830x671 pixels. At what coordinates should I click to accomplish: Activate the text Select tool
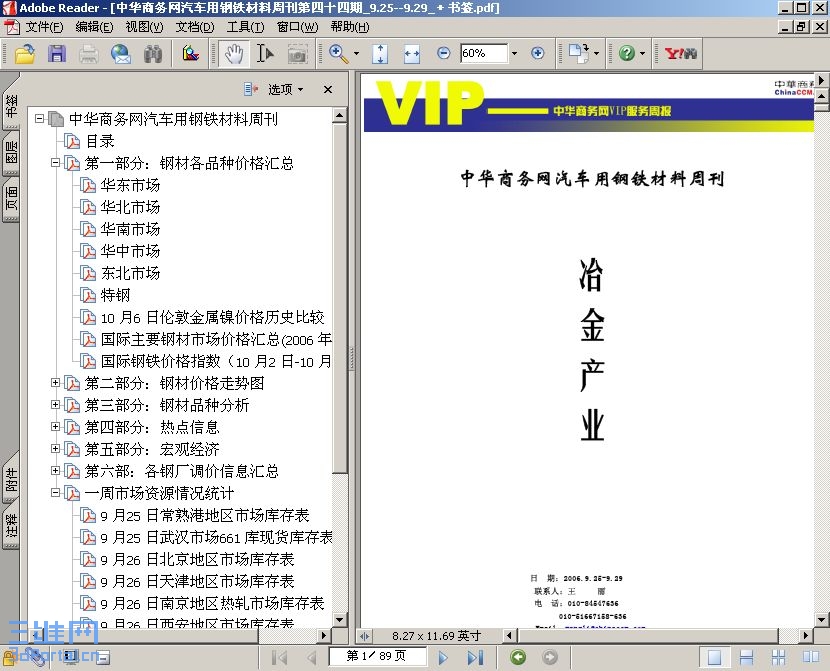click(x=265, y=53)
